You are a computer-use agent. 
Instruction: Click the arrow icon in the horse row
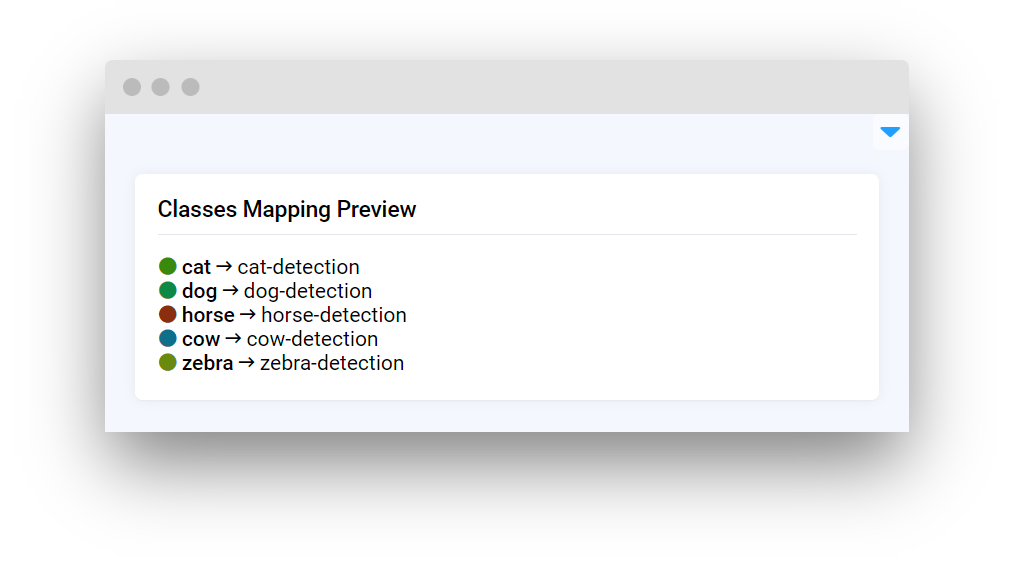248,314
